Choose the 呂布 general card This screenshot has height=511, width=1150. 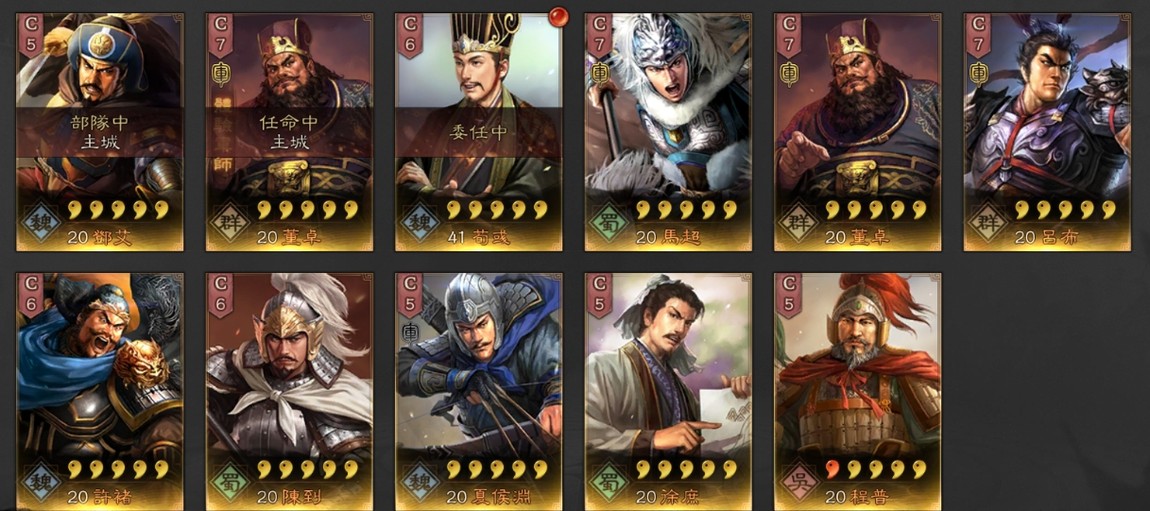coord(1047,132)
